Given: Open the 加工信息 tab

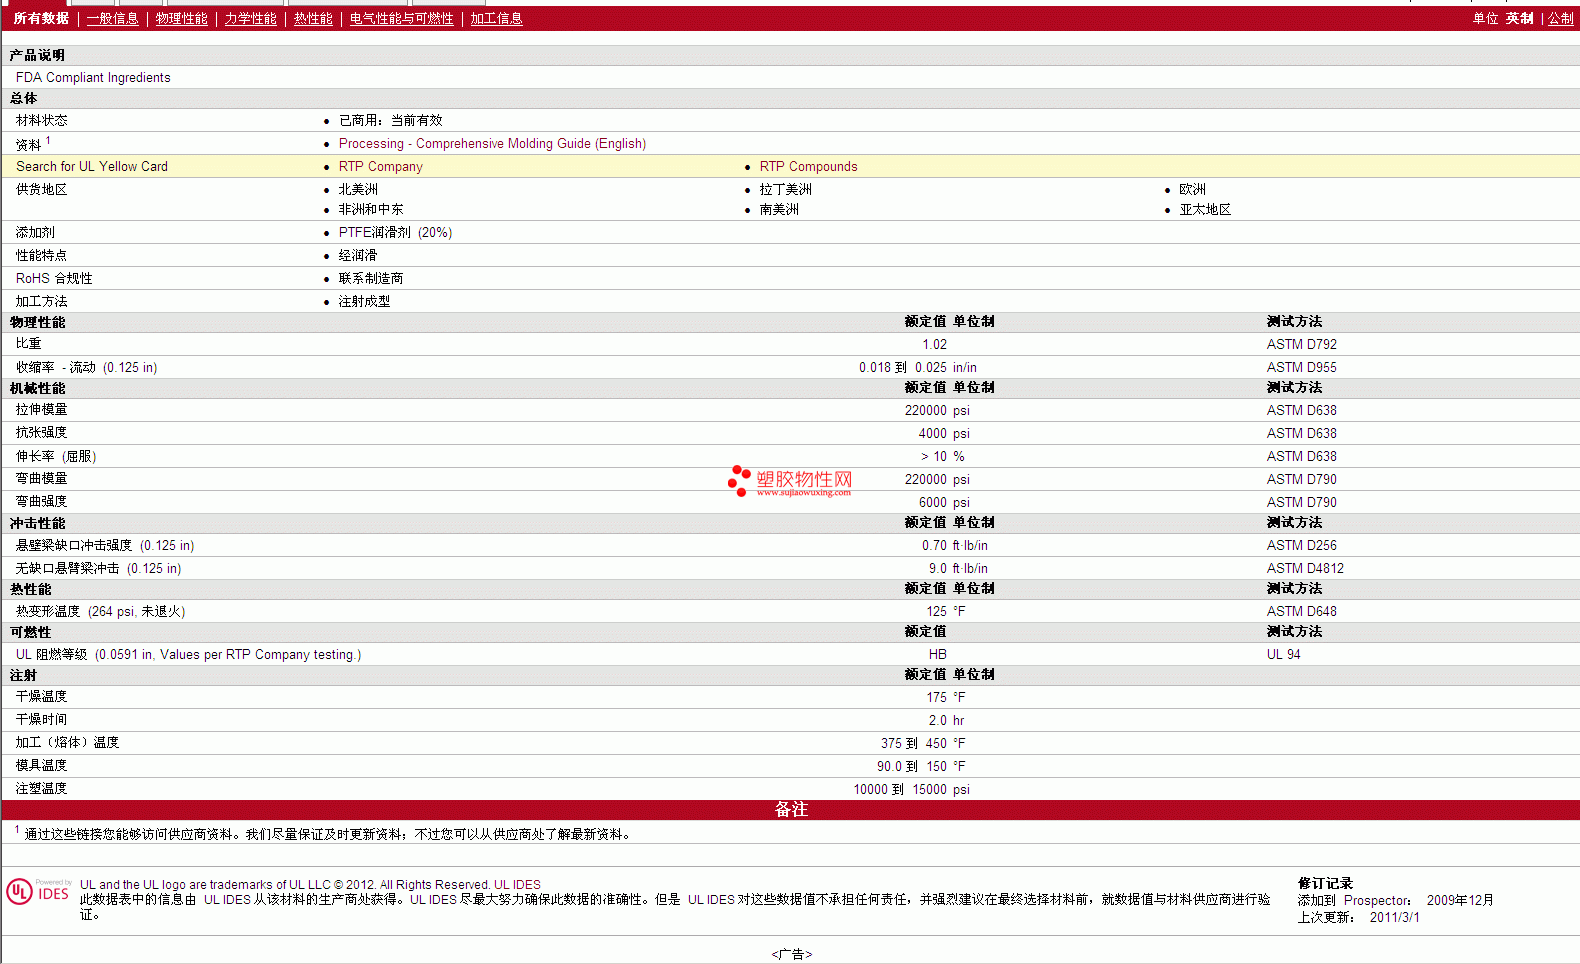Looking at the screenshot, I should point(496,18).
